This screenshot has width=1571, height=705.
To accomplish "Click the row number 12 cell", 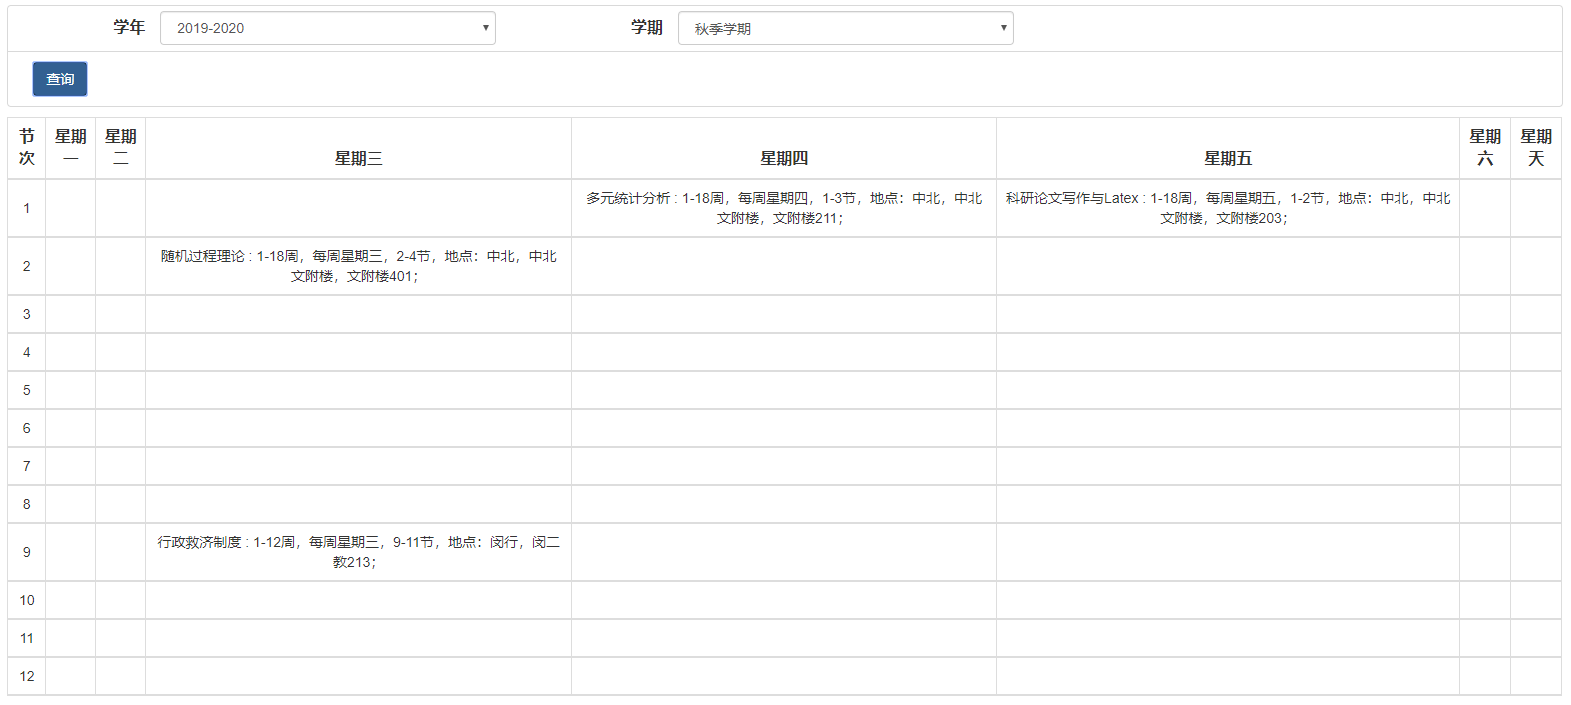I will (x=27, y=676).
